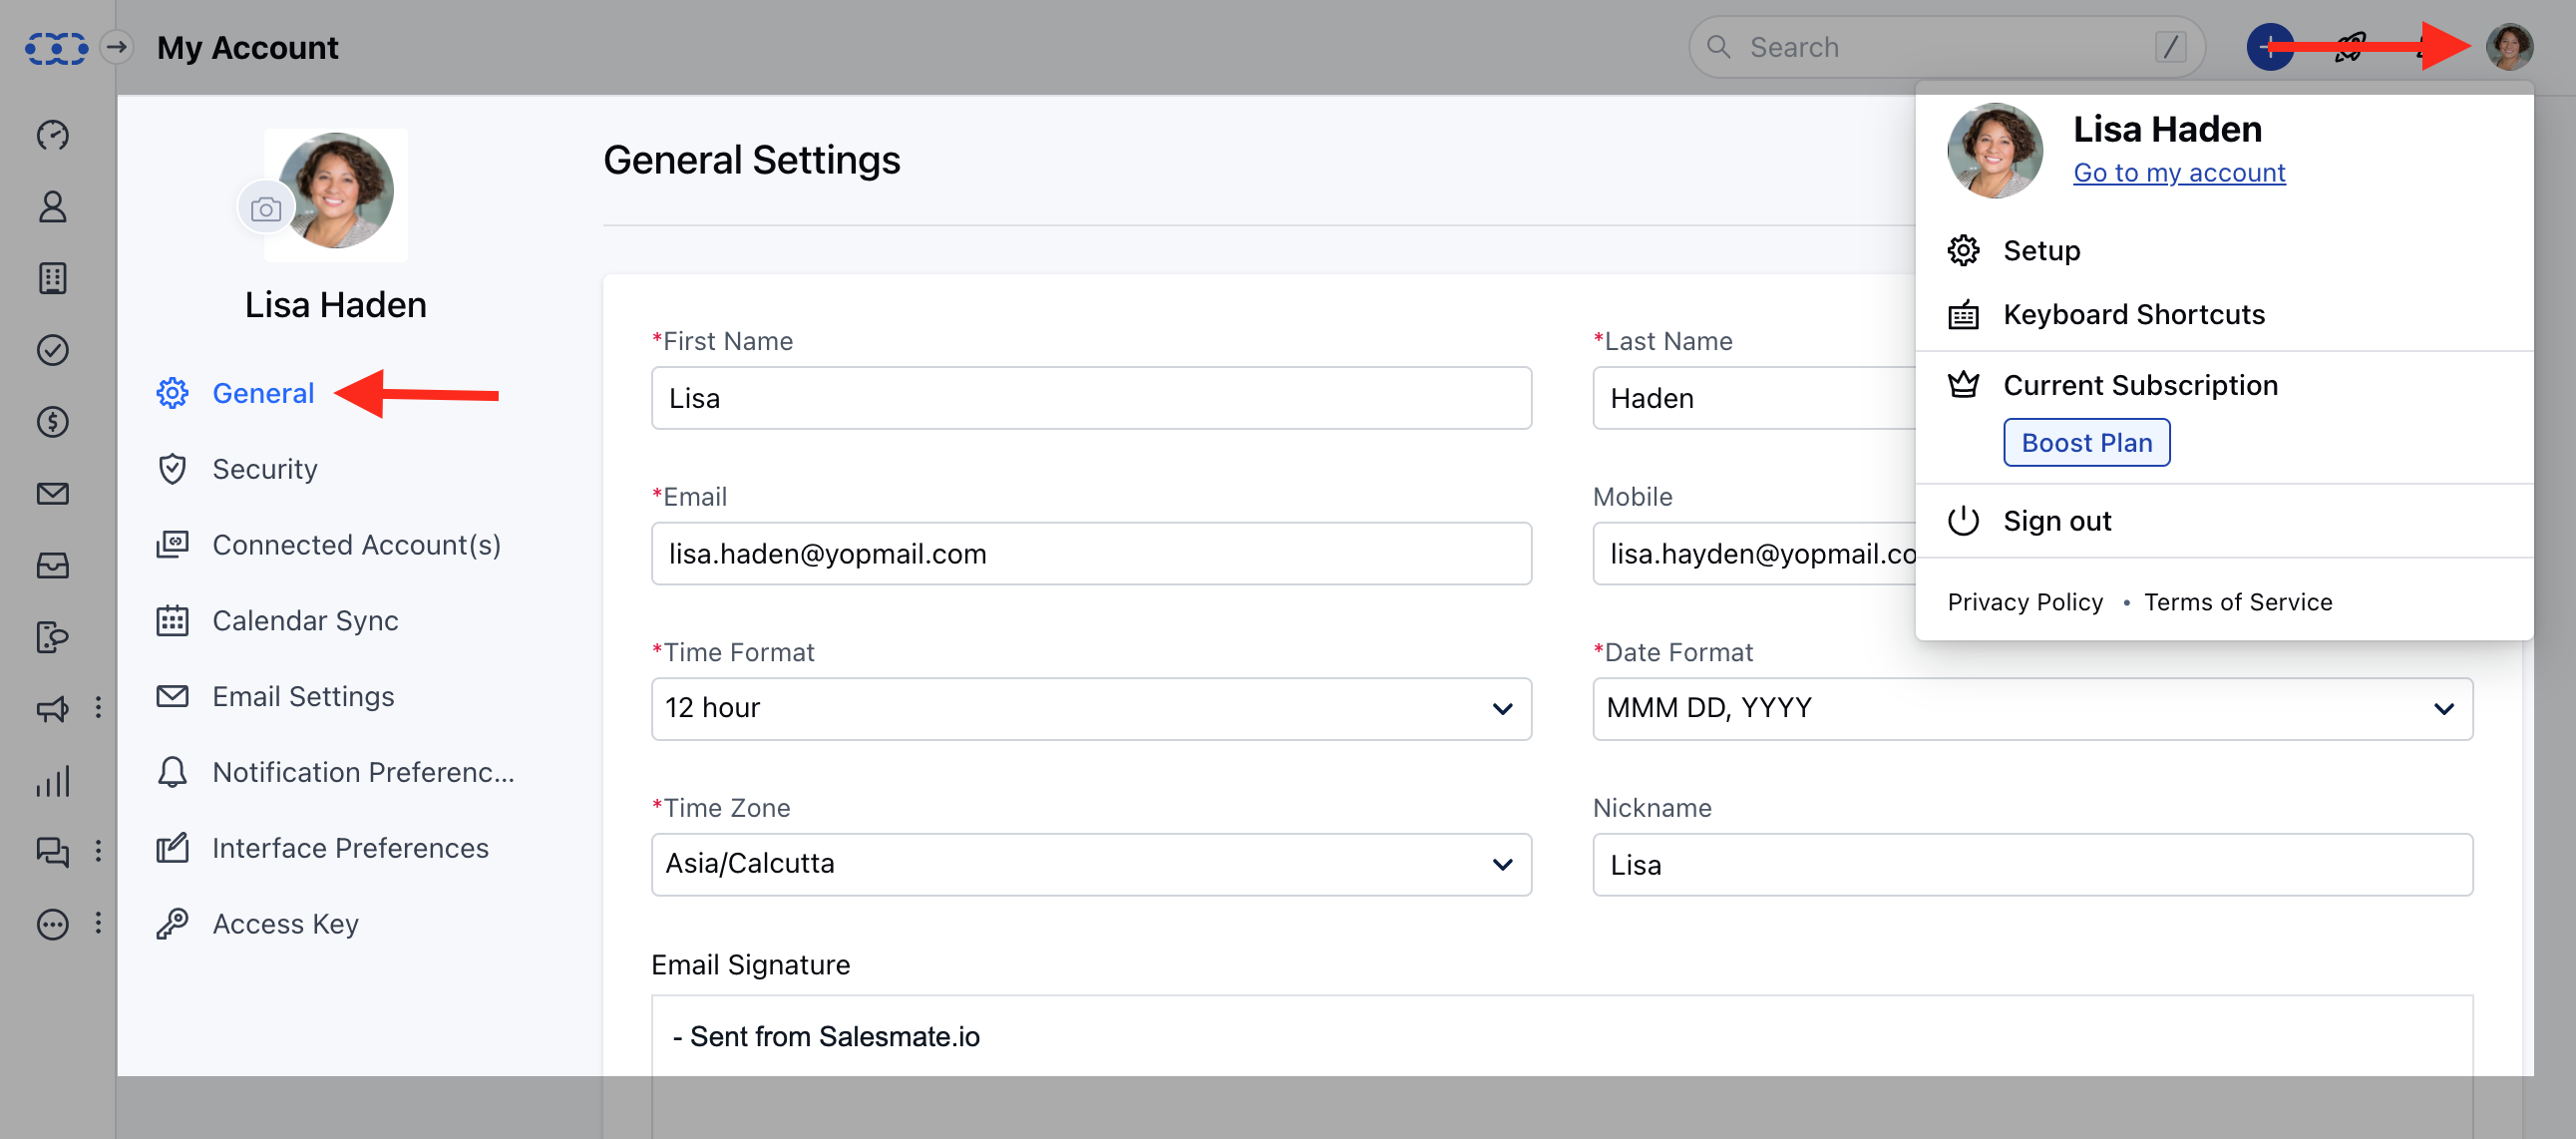Select Calendar Sync settings item

(x=305, y=621)
